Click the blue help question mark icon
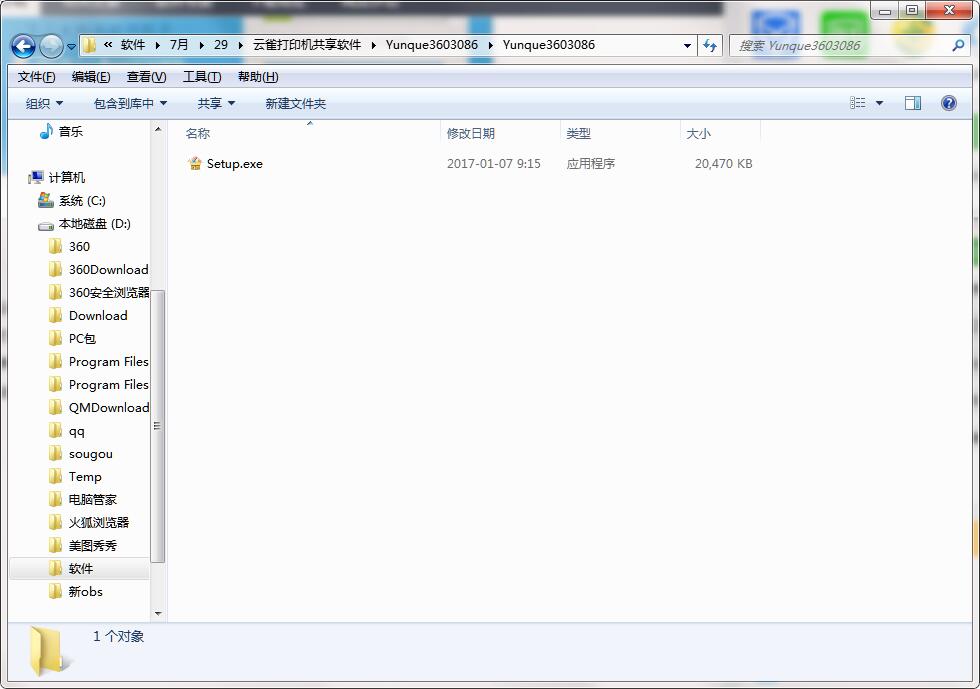Image resolution: width=980 pixels, height=689 pixels. [x=949, y=103]
